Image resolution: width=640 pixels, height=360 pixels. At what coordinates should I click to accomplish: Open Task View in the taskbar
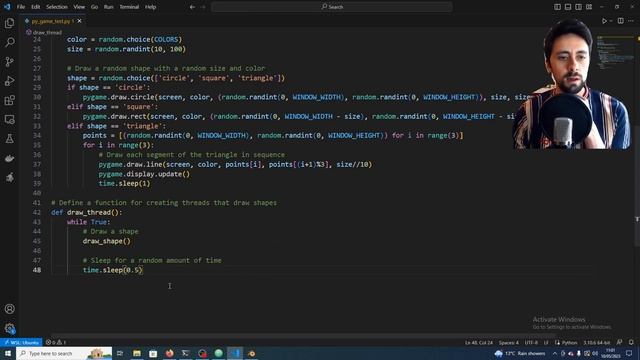[120, 353]
